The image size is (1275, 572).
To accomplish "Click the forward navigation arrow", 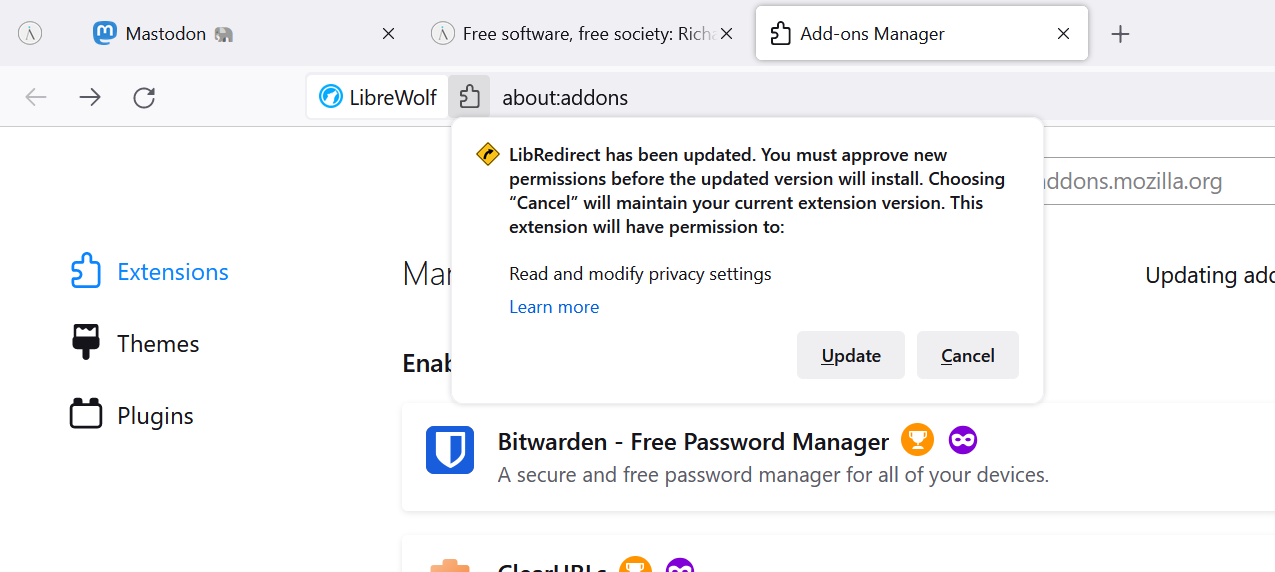I will coord(90,97).
